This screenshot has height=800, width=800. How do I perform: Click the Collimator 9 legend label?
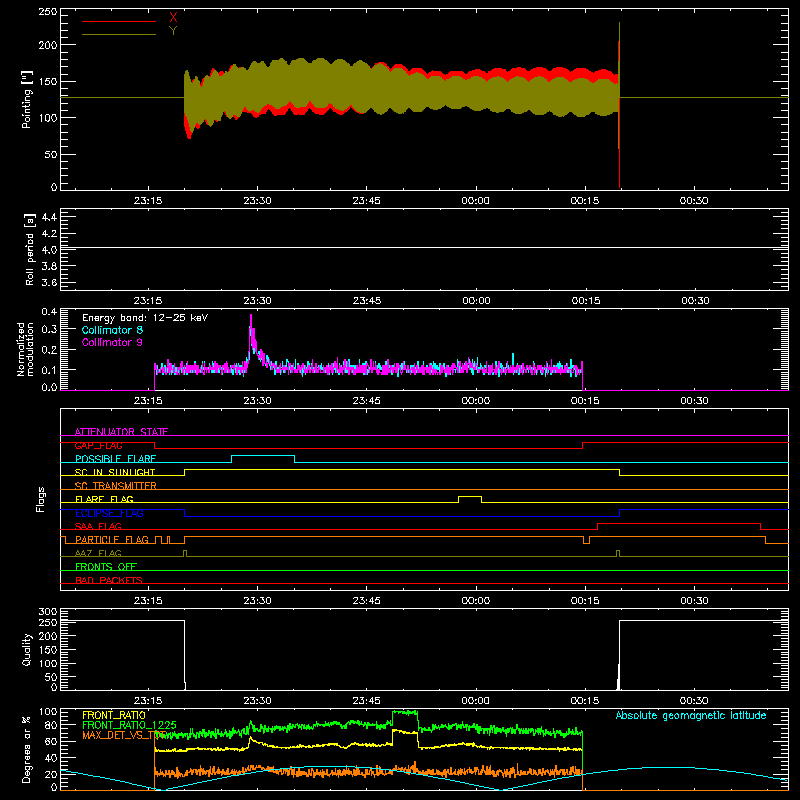click(112, 342)
